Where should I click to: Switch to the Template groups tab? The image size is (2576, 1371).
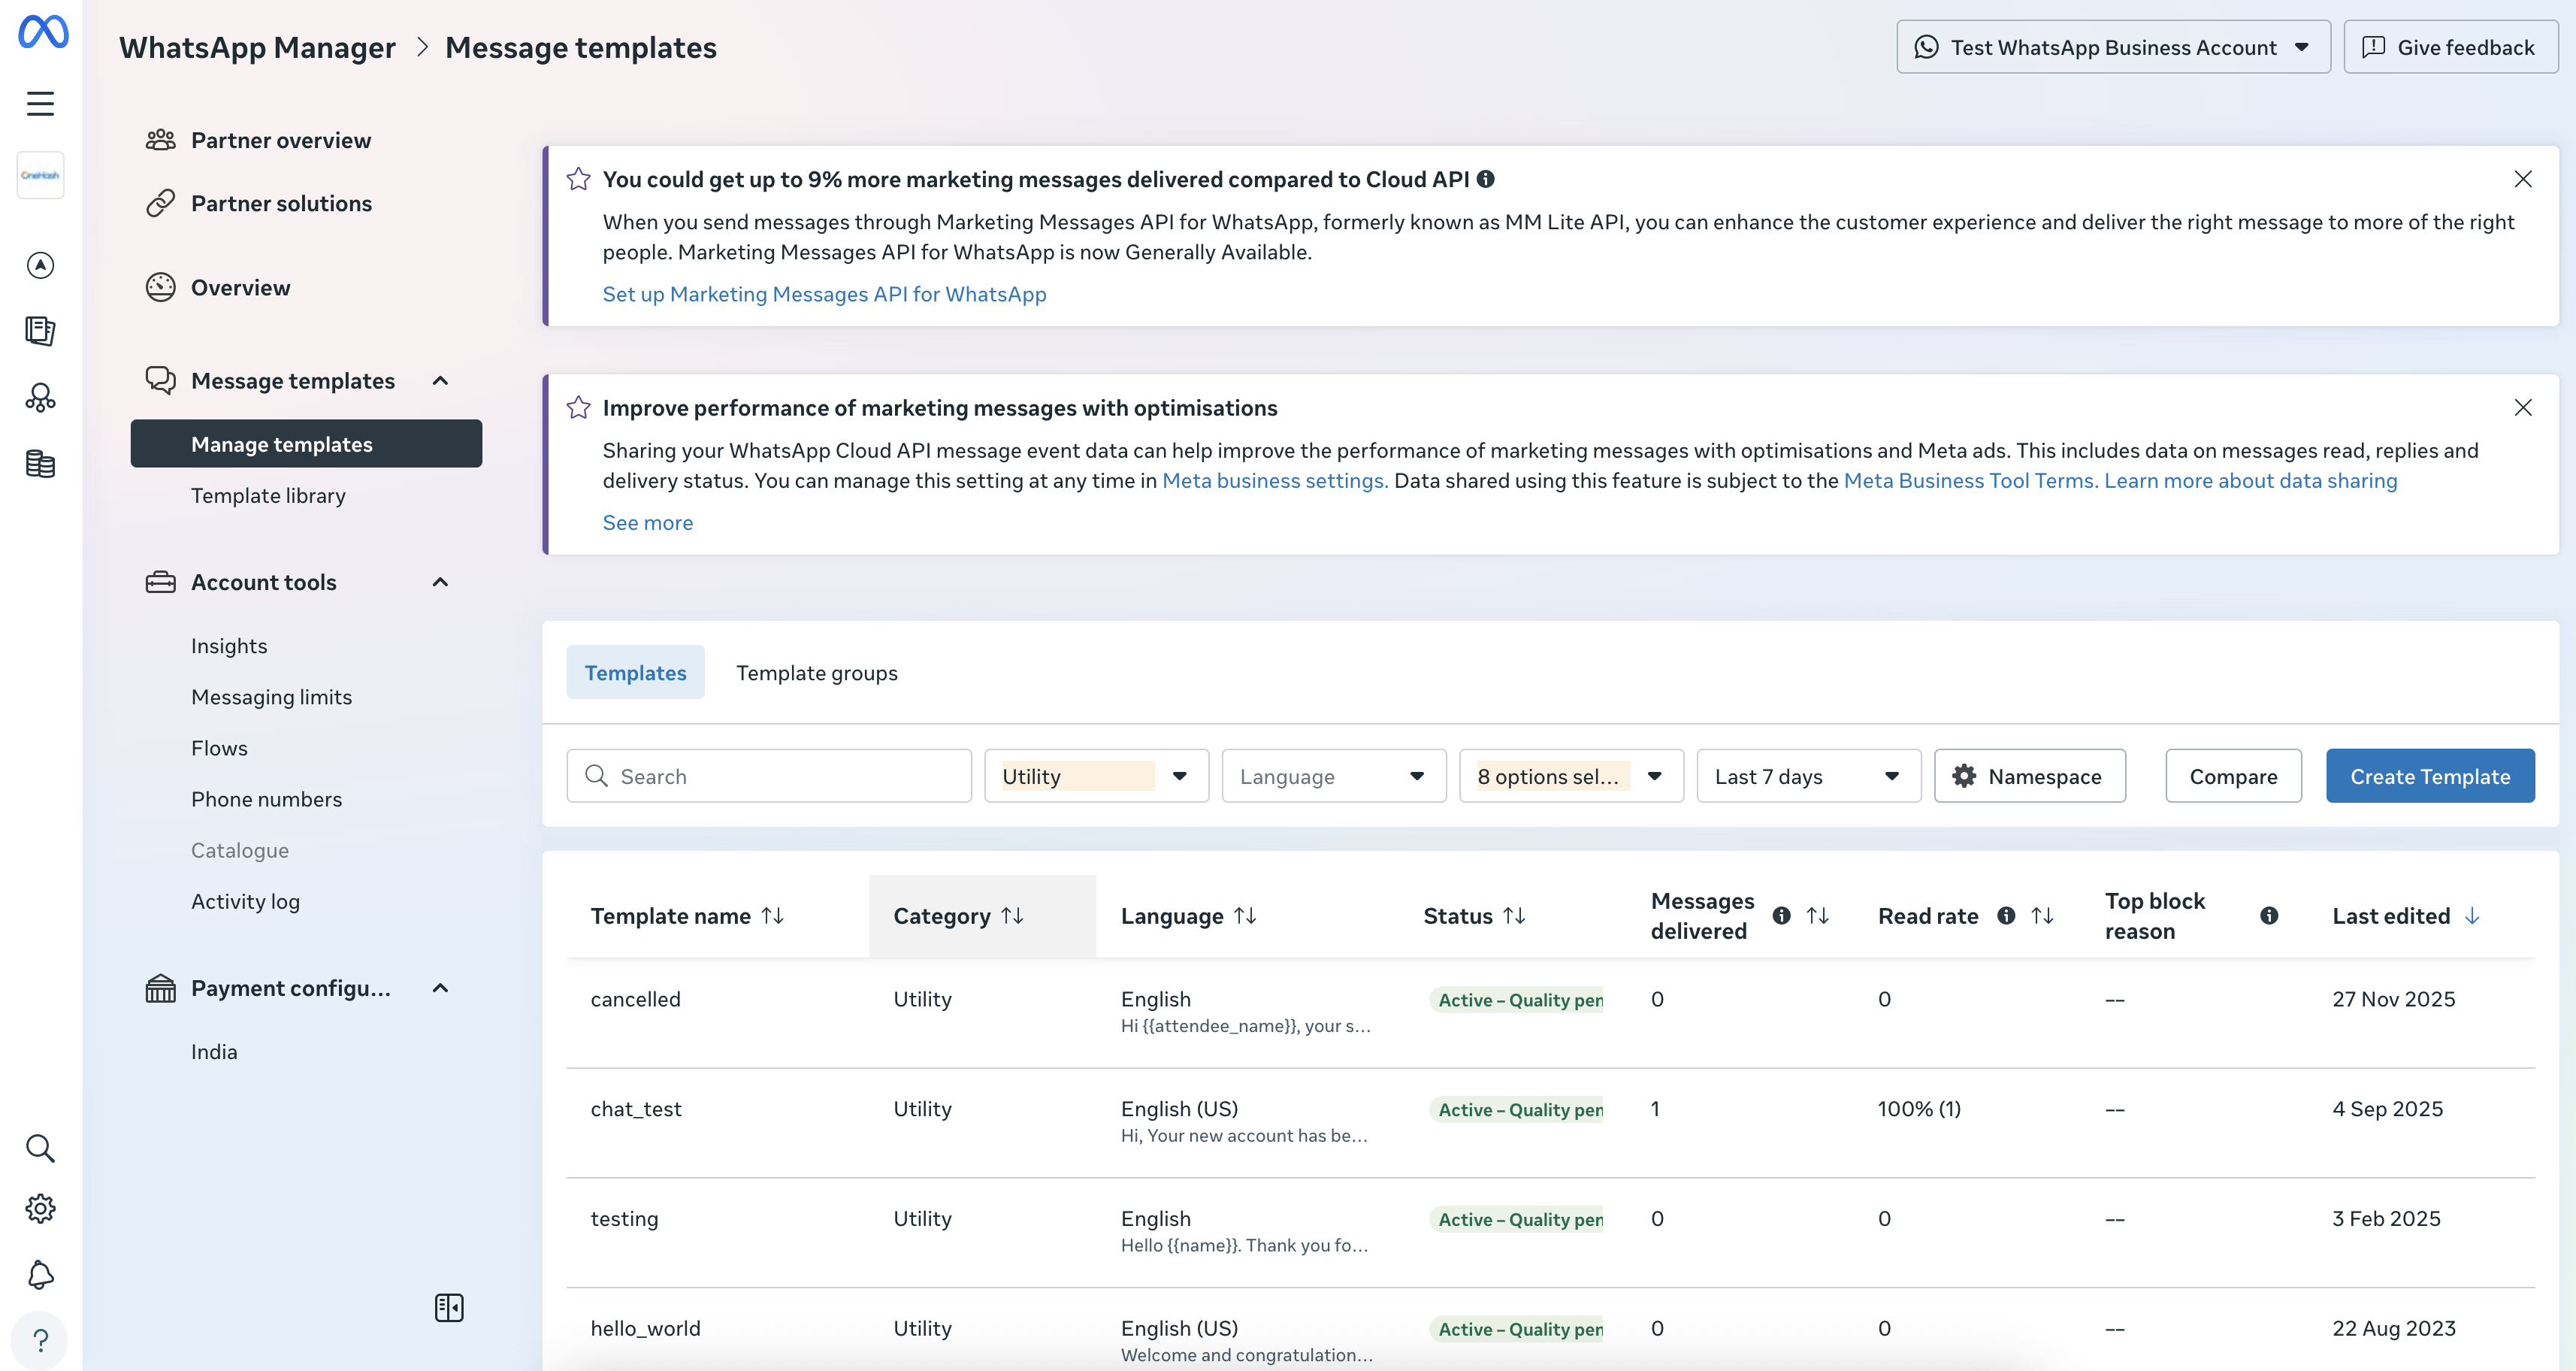pos(816,673)
